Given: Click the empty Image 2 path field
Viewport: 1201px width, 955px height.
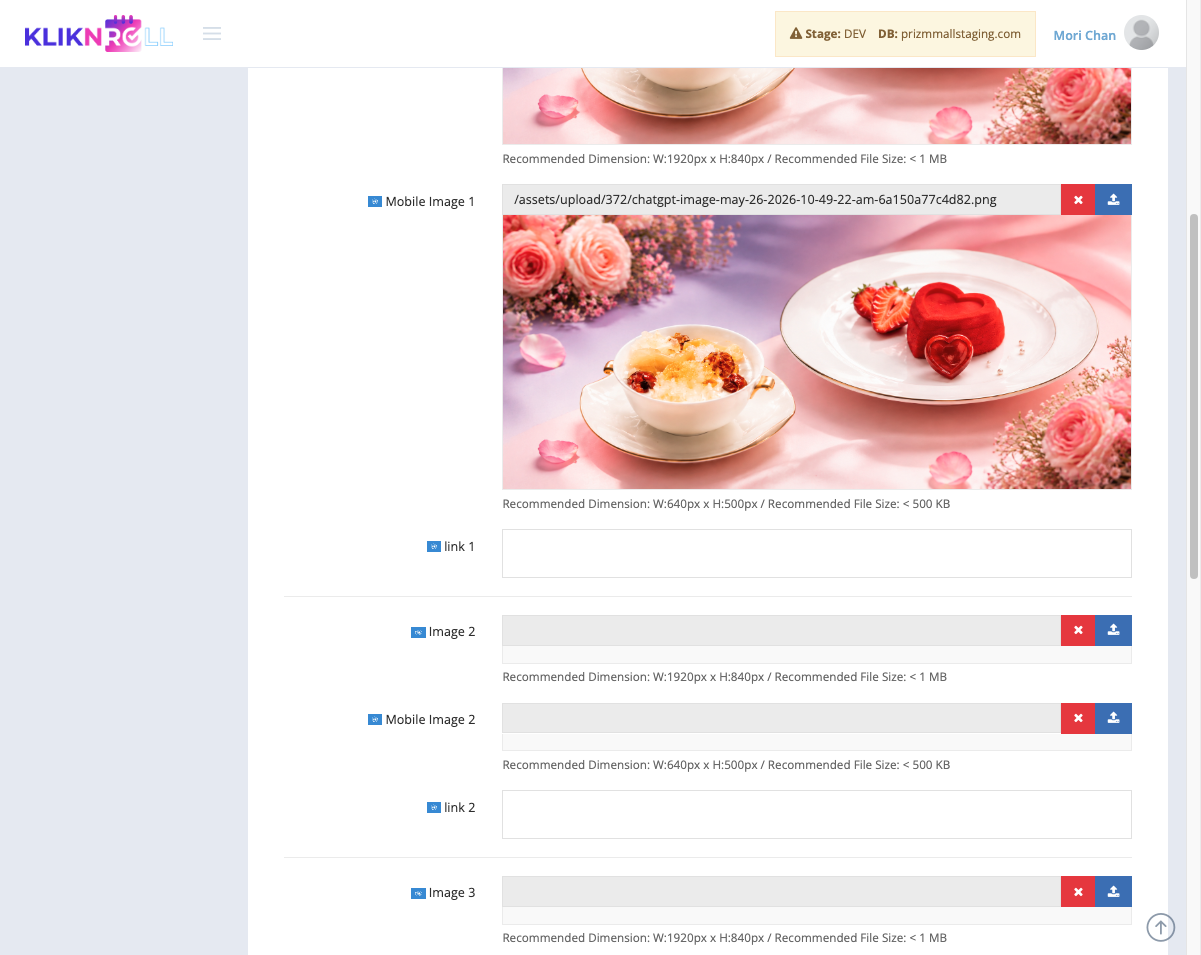Looking at the screenshot, I should [x=781, y=631].
